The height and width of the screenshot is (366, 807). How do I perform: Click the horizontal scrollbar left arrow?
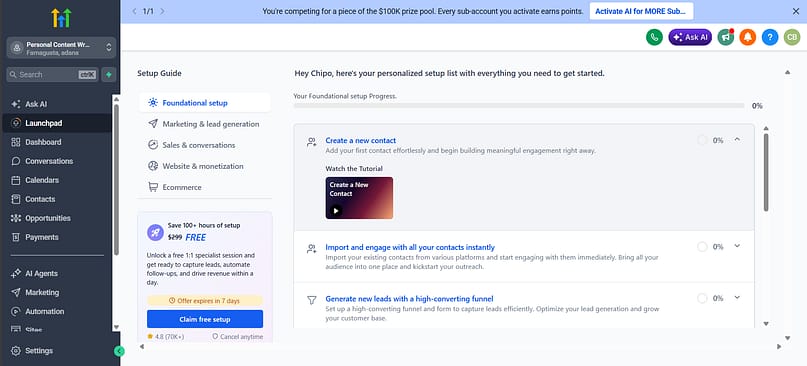click(142, 347)
